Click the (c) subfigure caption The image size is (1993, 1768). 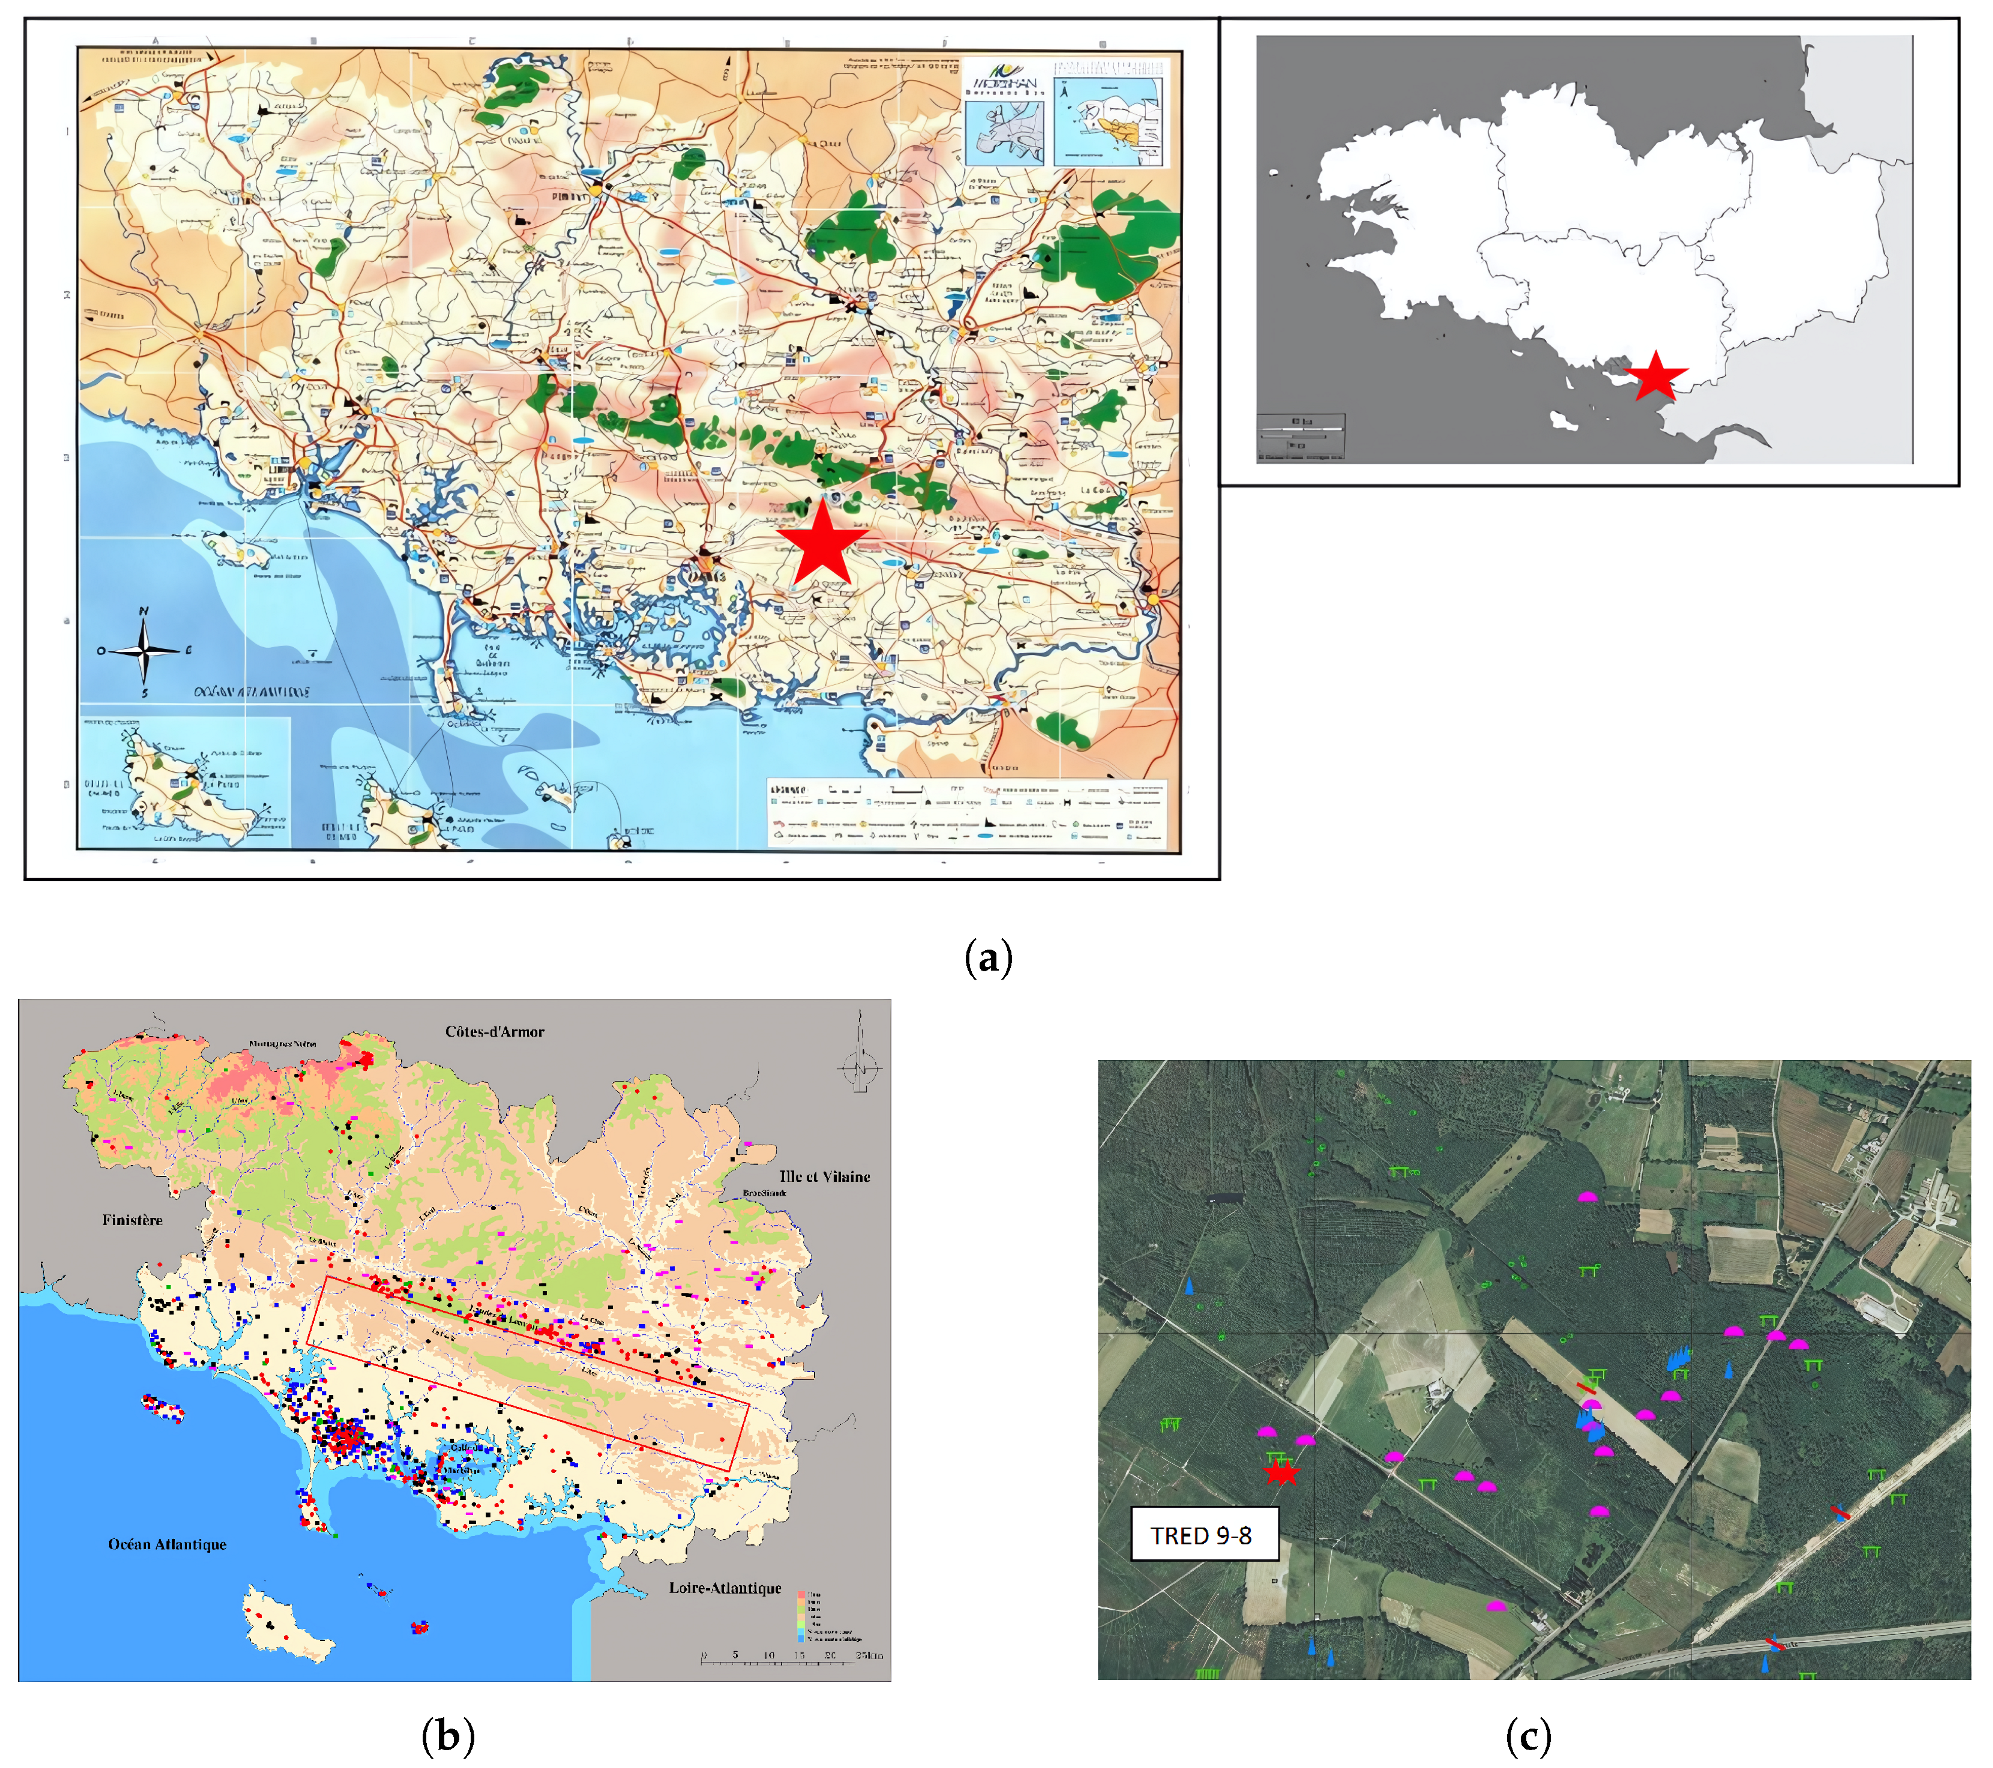click(x=1527, y=1737)
